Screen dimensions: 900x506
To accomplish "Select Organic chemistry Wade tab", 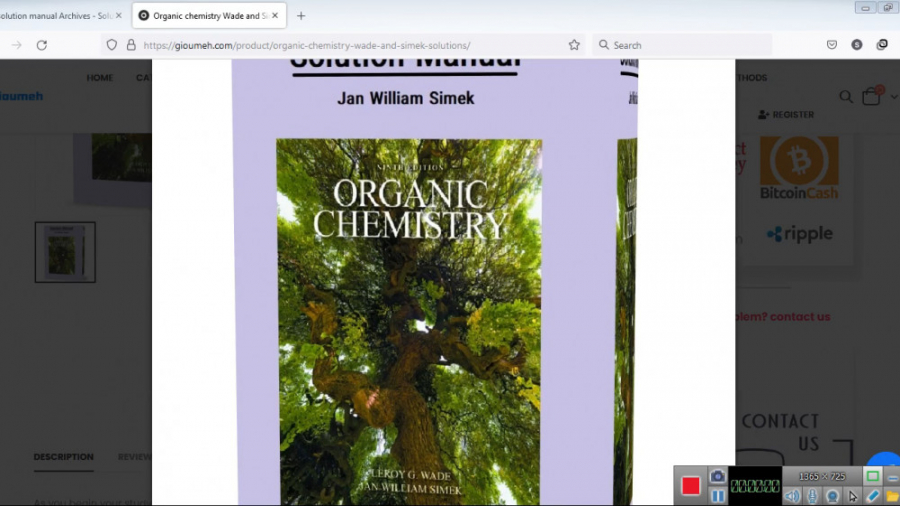I will click(210, 15).
